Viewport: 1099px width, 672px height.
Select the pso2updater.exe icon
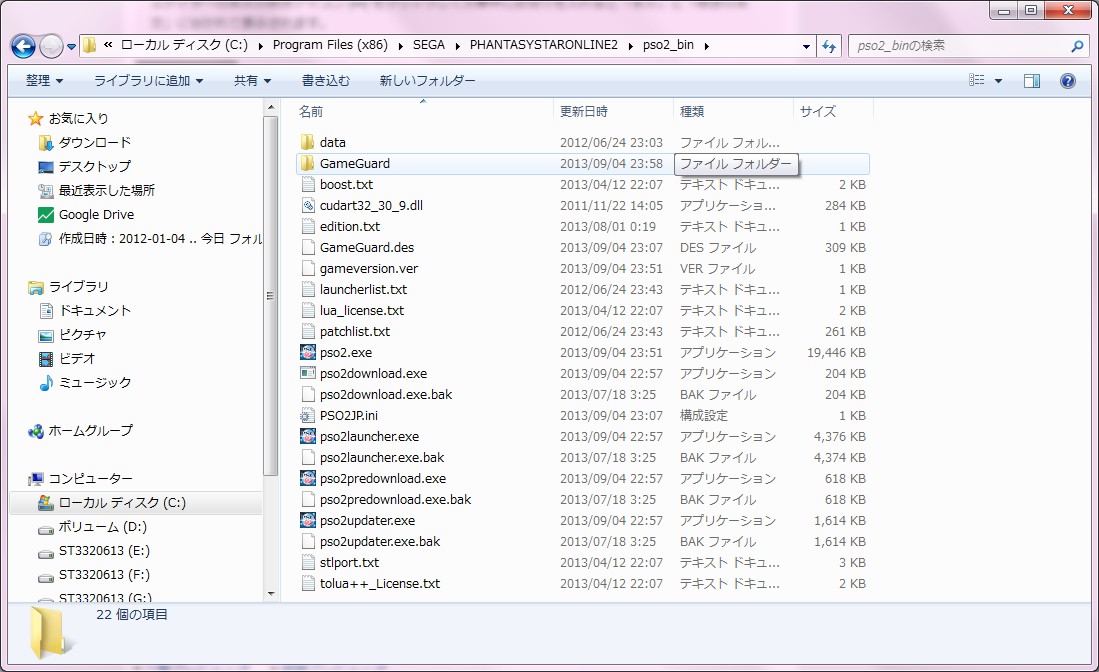click(x=307, y=521)
